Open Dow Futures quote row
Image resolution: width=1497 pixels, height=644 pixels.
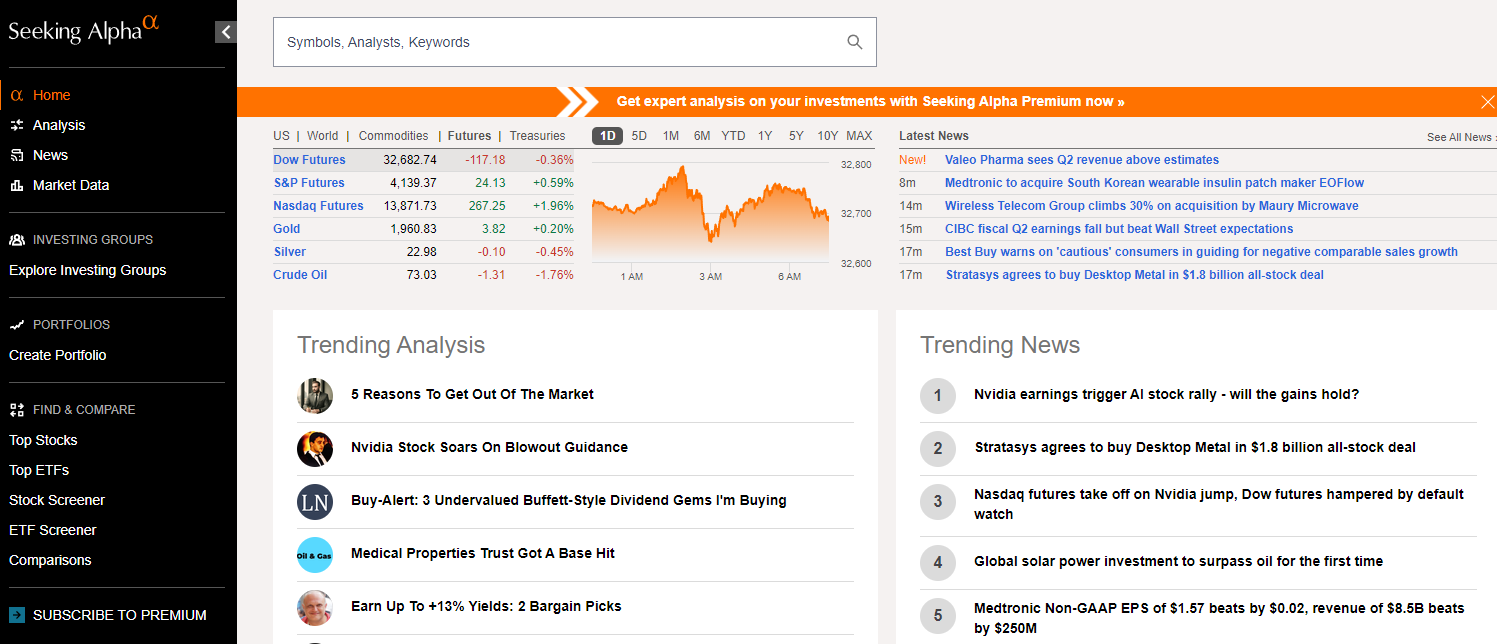(424, 160)
